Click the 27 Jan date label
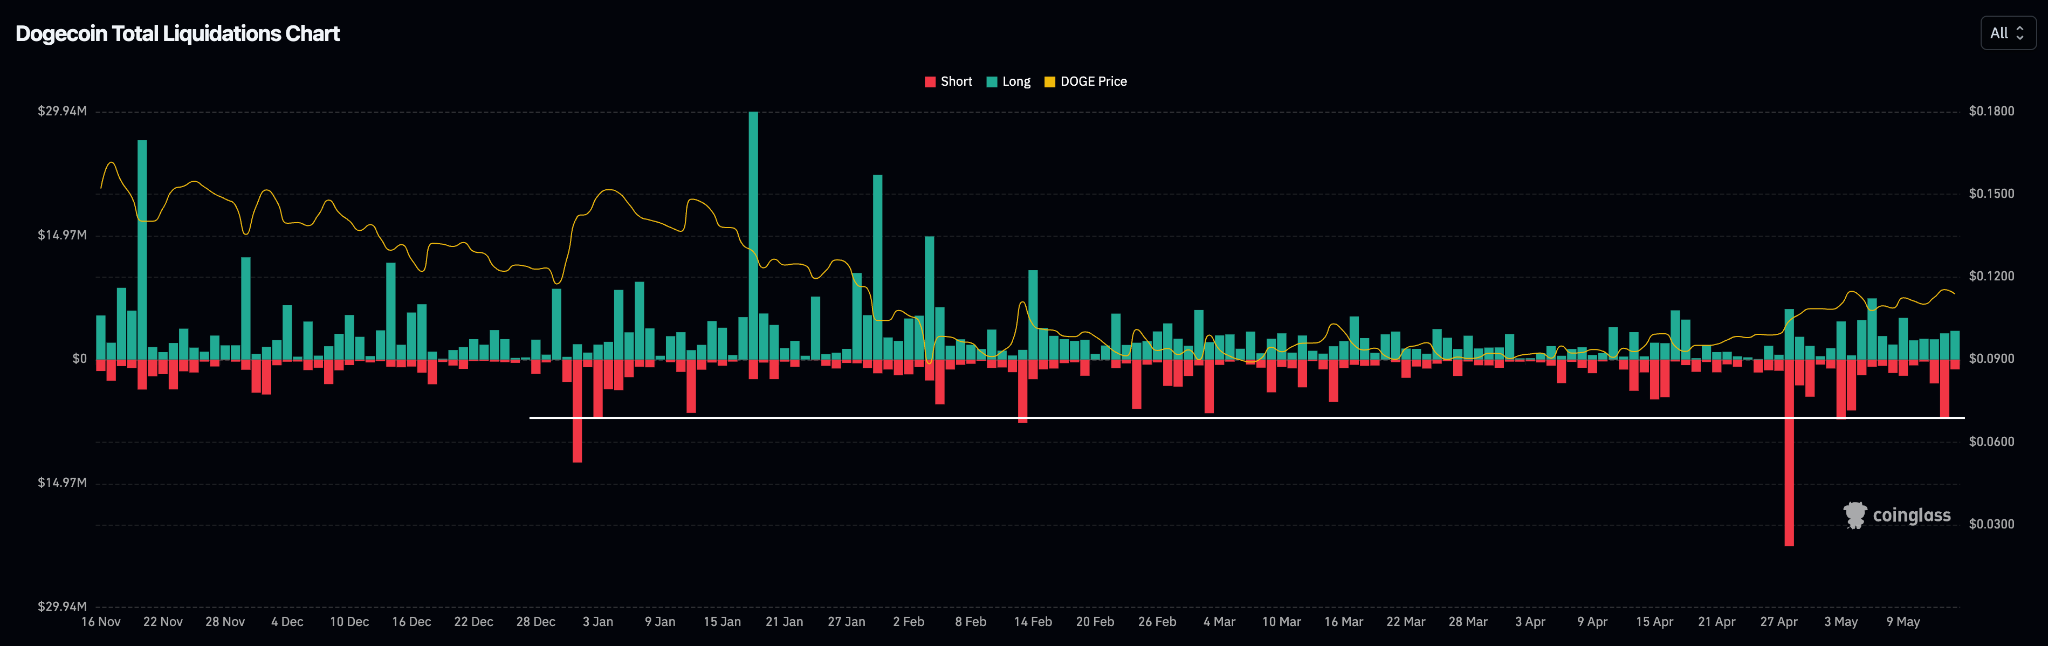The image size is (2048, 646). [847, 622]
